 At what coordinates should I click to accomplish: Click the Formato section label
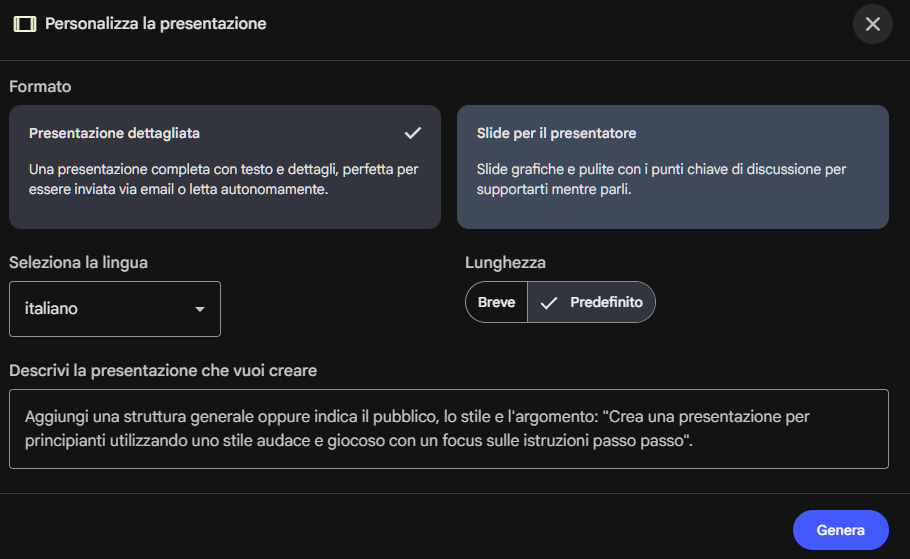[x=40, y=87]
